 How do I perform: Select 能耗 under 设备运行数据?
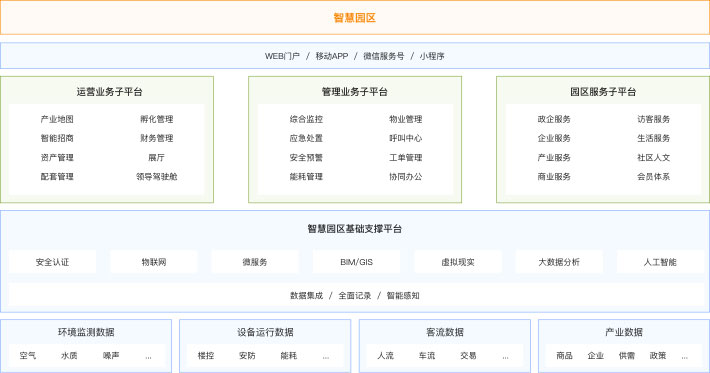(x=289, y=356)
